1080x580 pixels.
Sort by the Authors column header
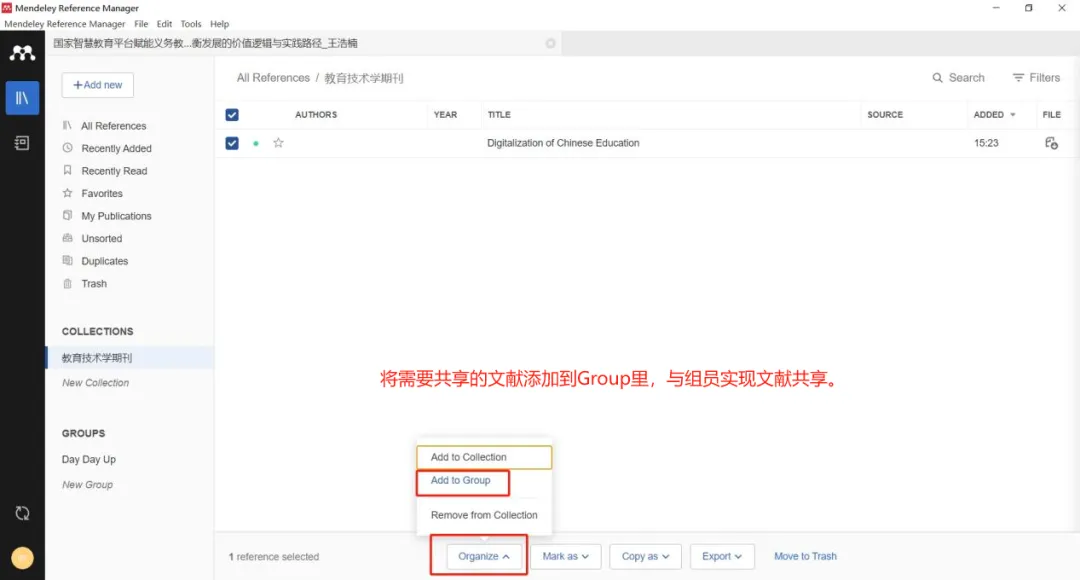click(316, 115)
